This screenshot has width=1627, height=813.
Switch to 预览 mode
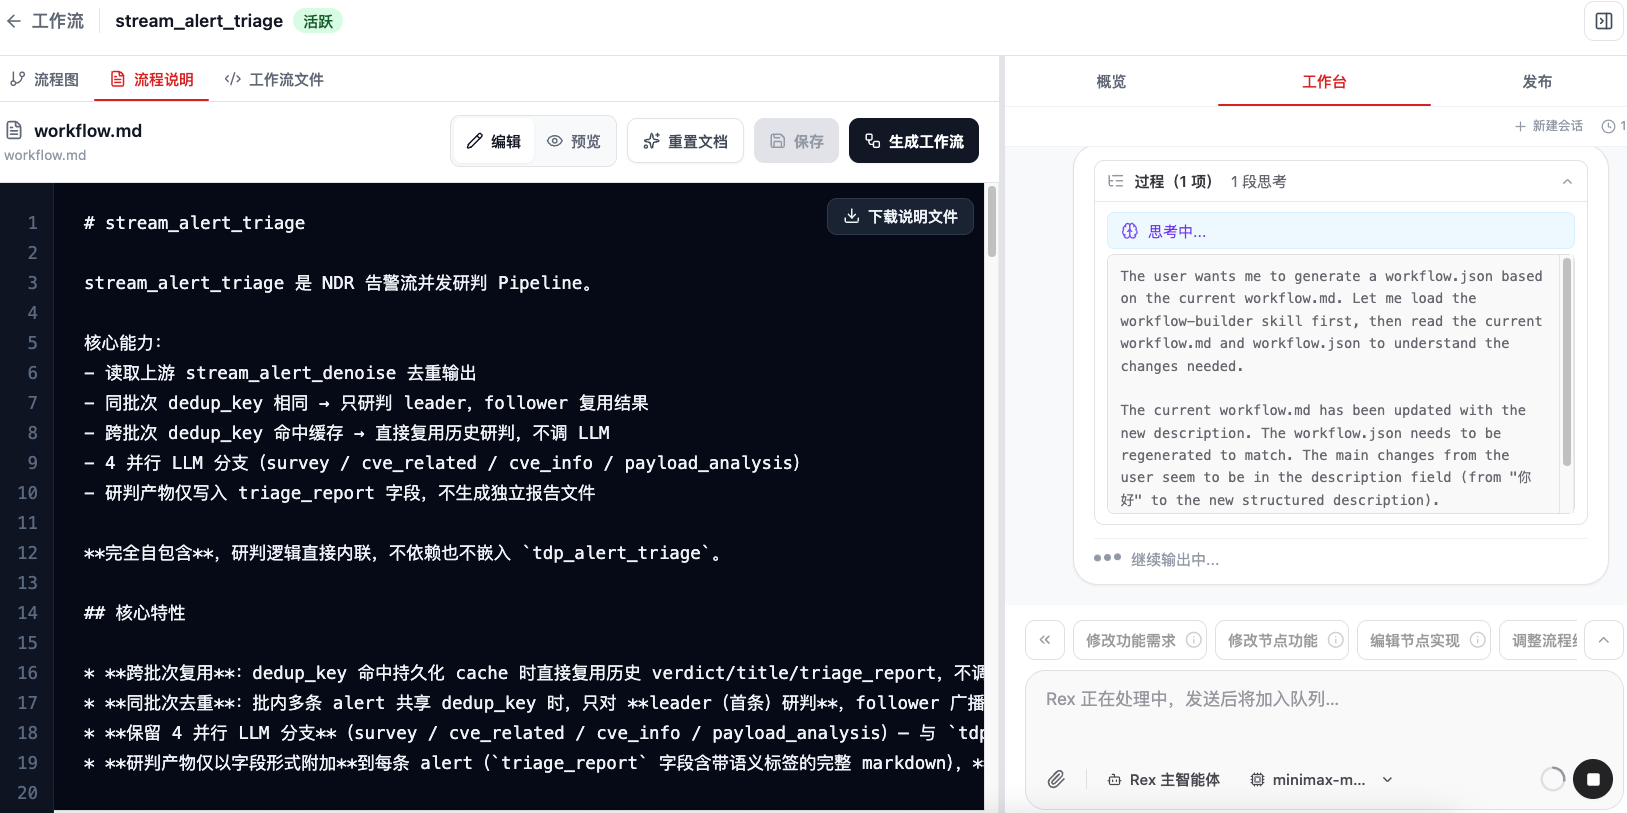574,141
